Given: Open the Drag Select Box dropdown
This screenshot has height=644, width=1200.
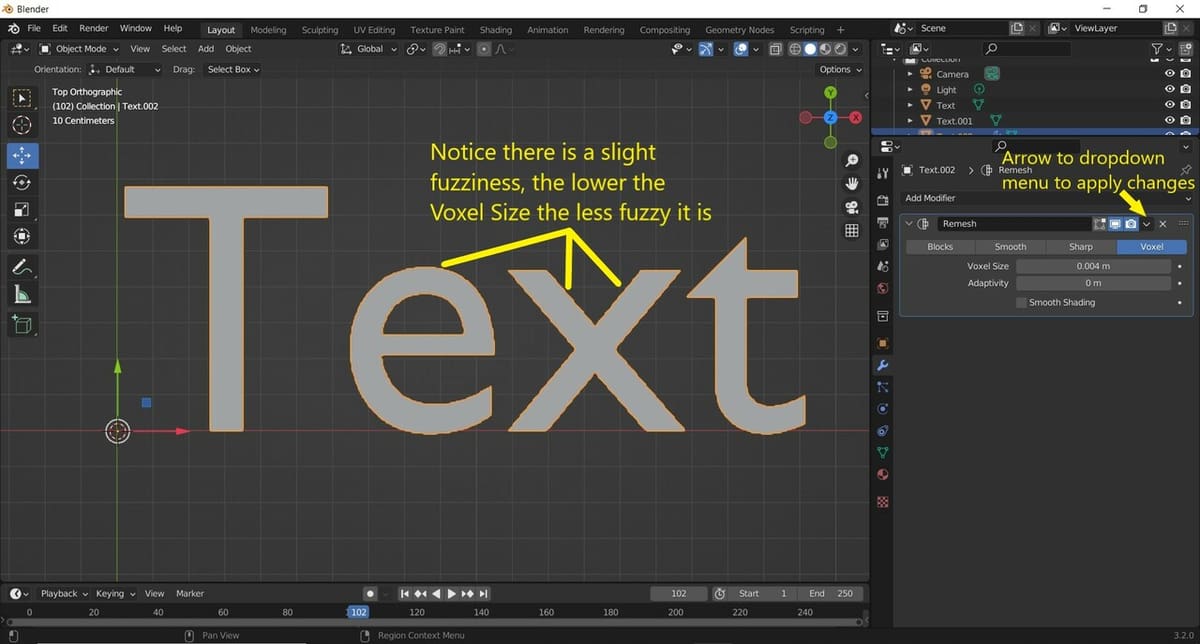Looking at the screenshot, I should [x=233, y=69].
